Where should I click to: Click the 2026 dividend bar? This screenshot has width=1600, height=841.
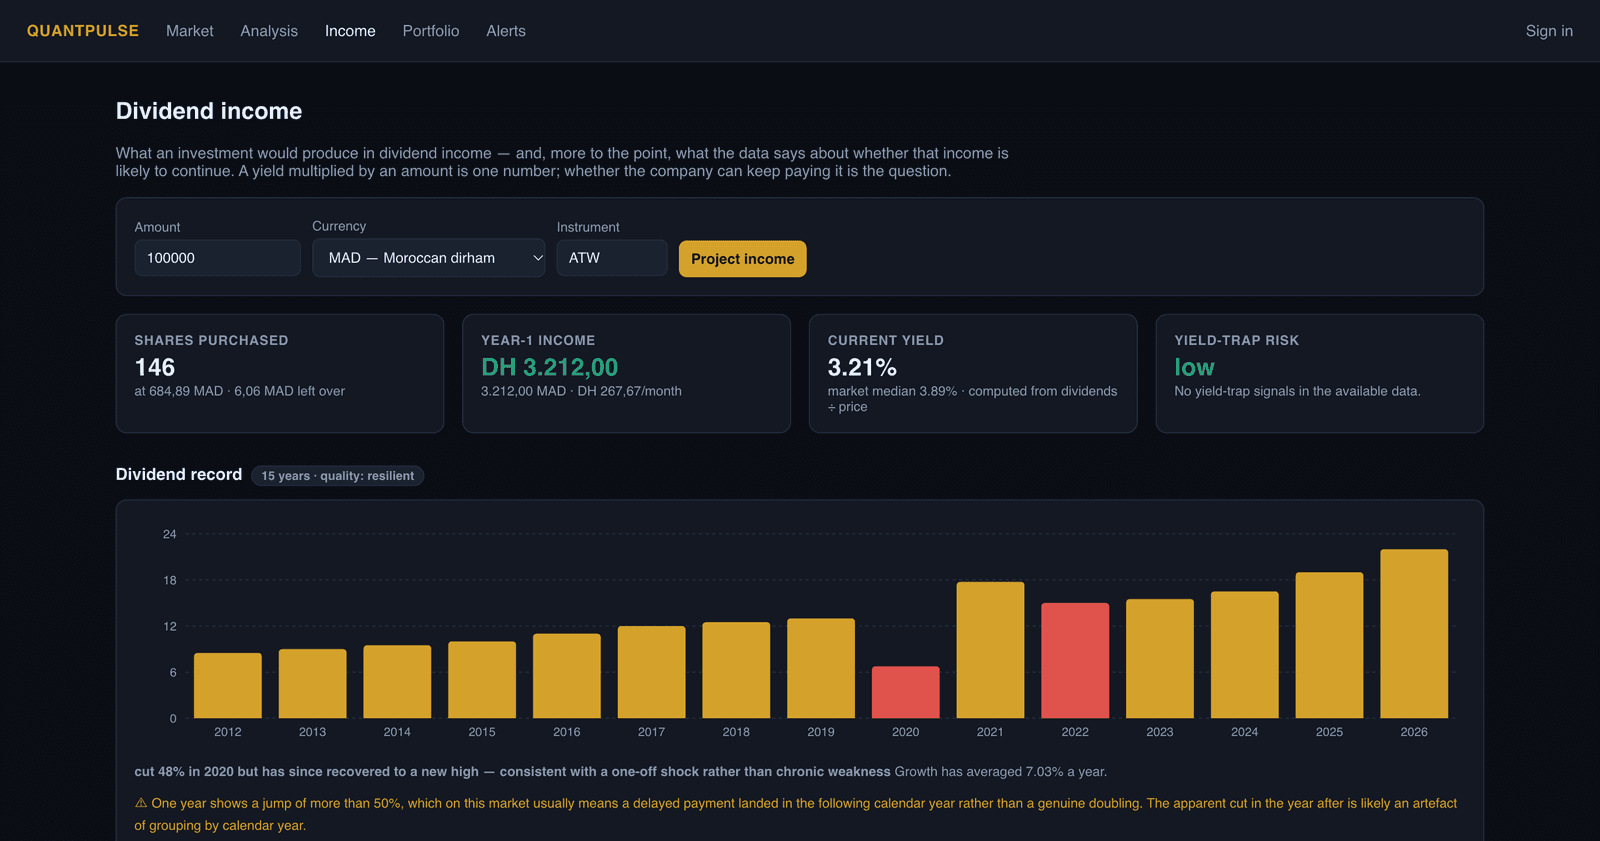[x=1414, y=634]
